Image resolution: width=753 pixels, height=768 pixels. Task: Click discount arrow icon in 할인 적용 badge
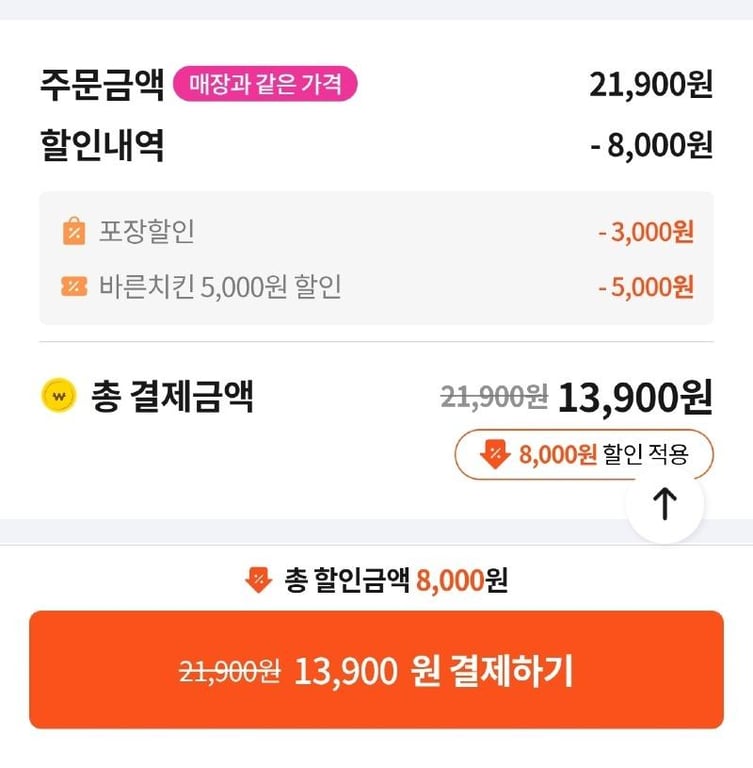pyautogui.click(x=495, y=455)
